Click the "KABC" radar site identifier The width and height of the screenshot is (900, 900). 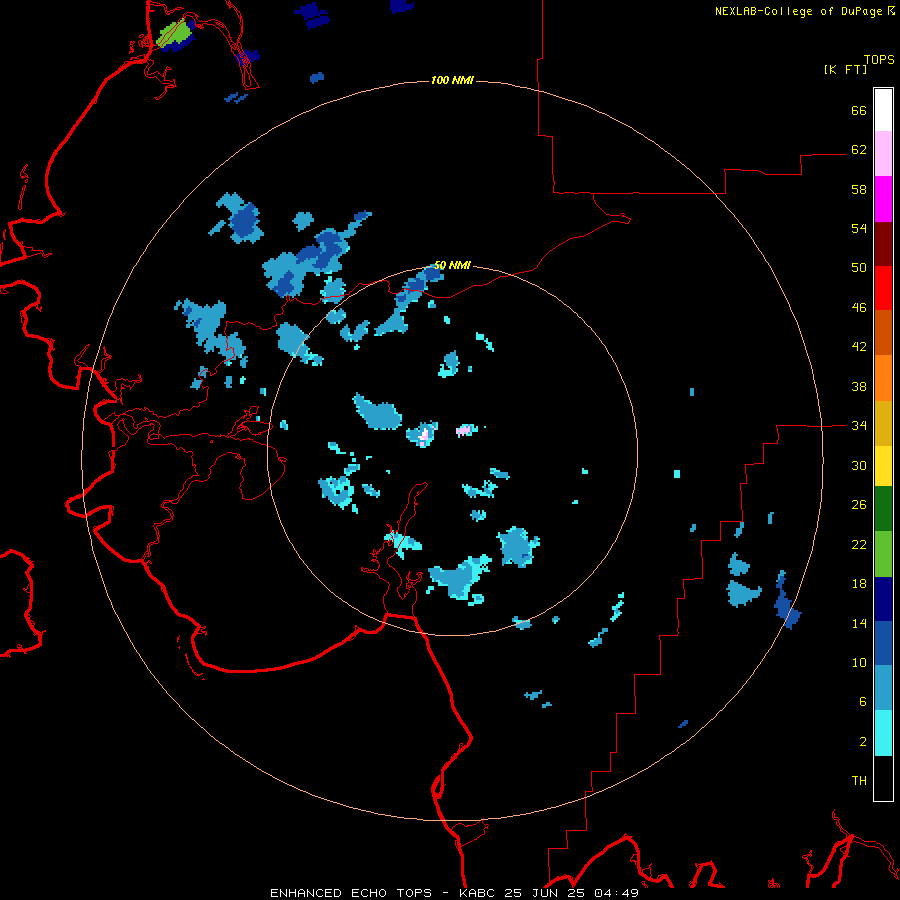point(479,893)
